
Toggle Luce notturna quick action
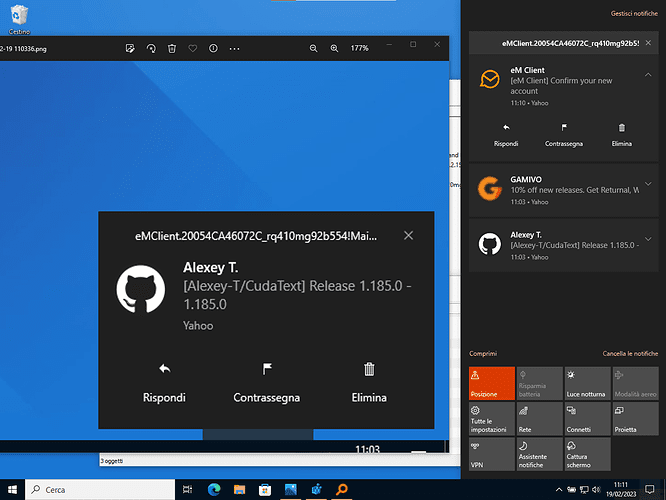[x=588, y=383]
